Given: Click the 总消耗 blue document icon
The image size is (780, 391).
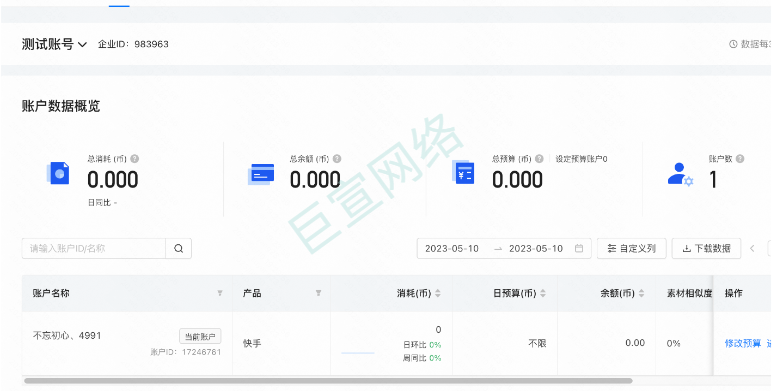Looking at the screenshot, I should pos(58,173).
